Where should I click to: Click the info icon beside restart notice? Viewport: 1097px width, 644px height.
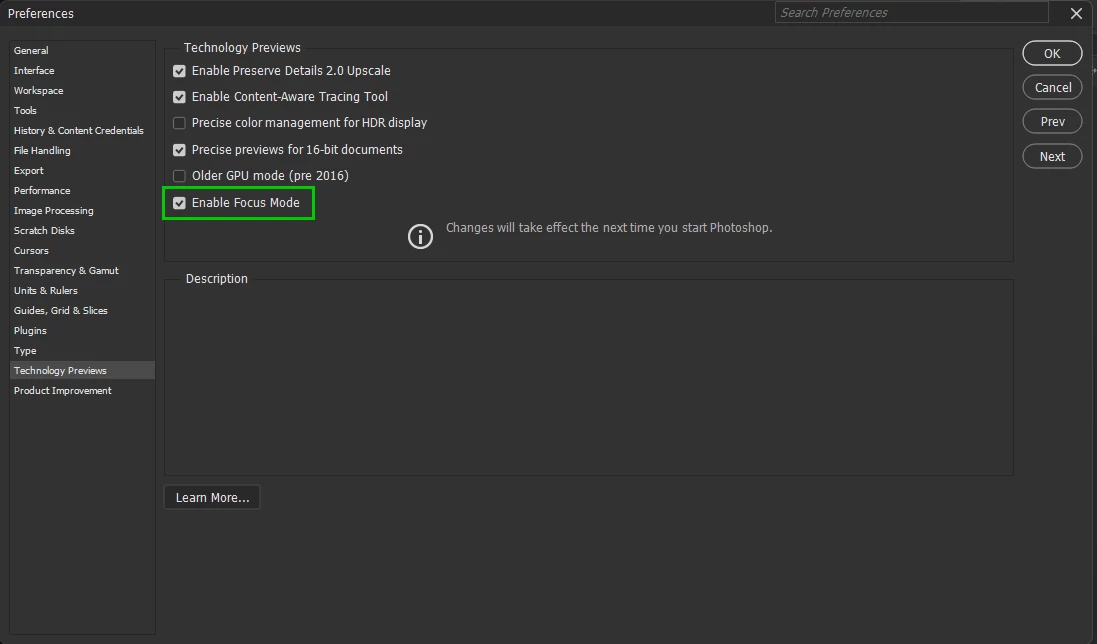pos(420,236)
